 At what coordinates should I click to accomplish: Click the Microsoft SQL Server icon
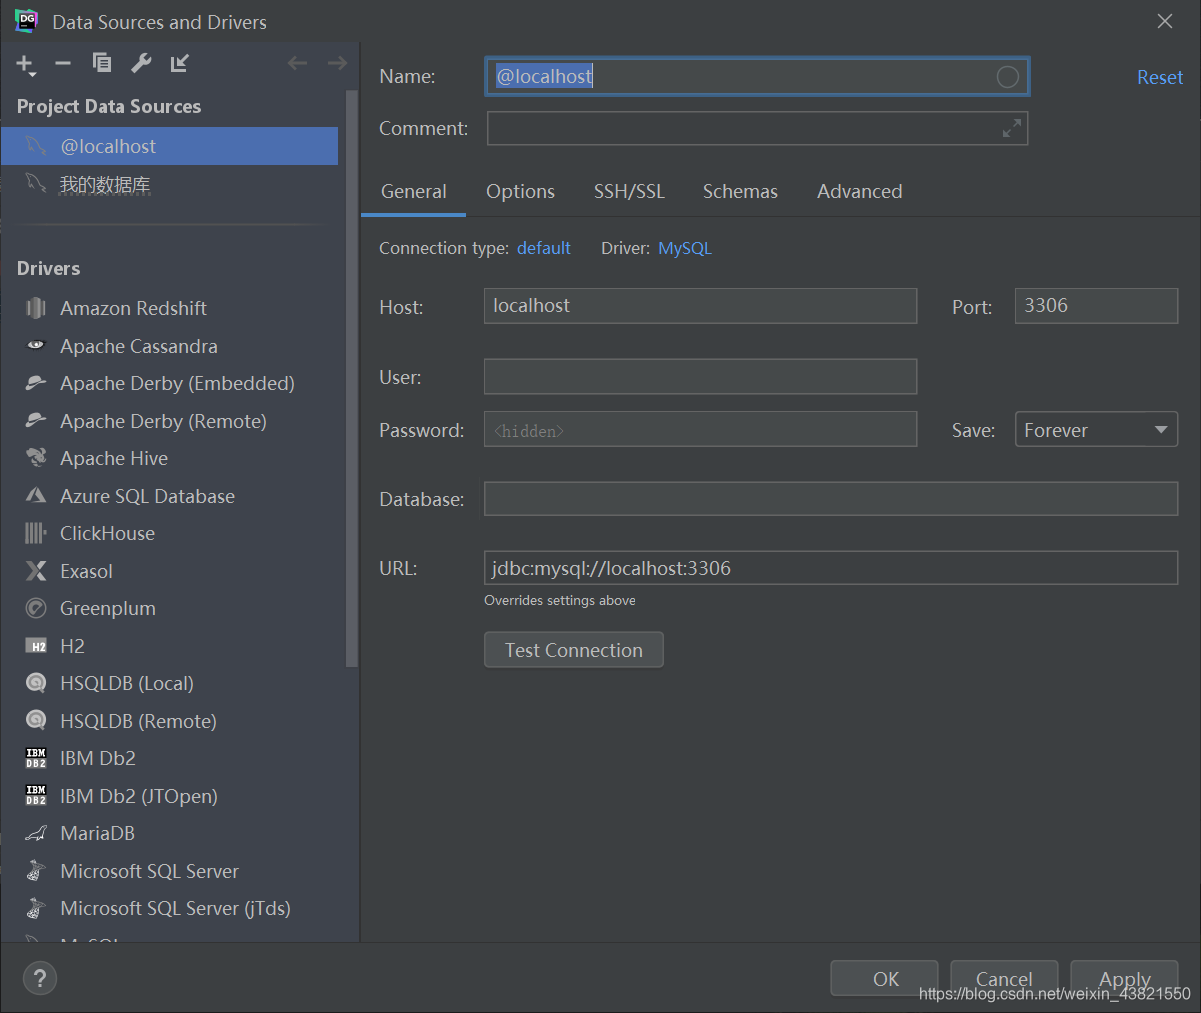(36, 871)
